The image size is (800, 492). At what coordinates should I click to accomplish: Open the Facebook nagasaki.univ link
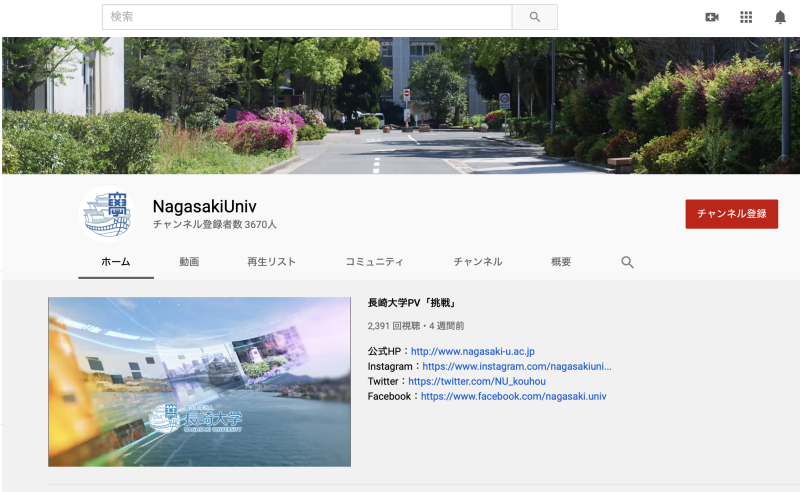513,396
